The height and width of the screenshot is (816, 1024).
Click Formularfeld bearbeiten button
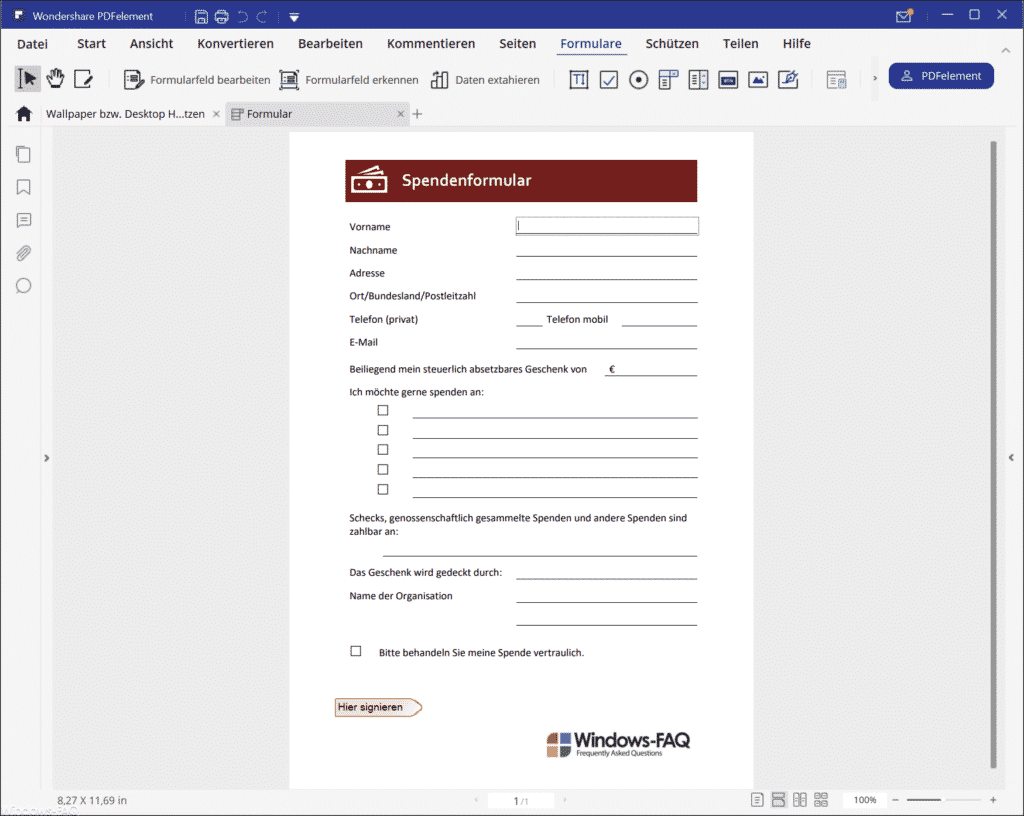click(197, 80)
